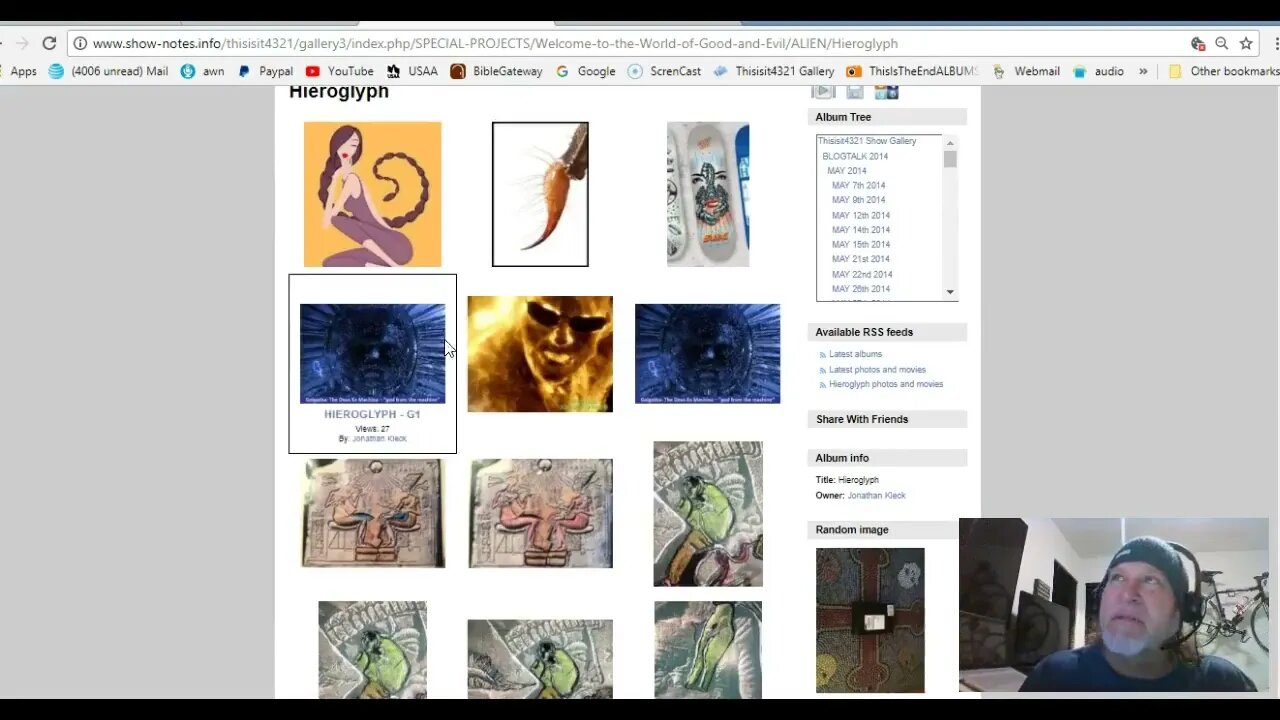Open the zoom magnifier icon in address bar
Viewport: 1280px width, 720px height.
[x=1222, y=43]
